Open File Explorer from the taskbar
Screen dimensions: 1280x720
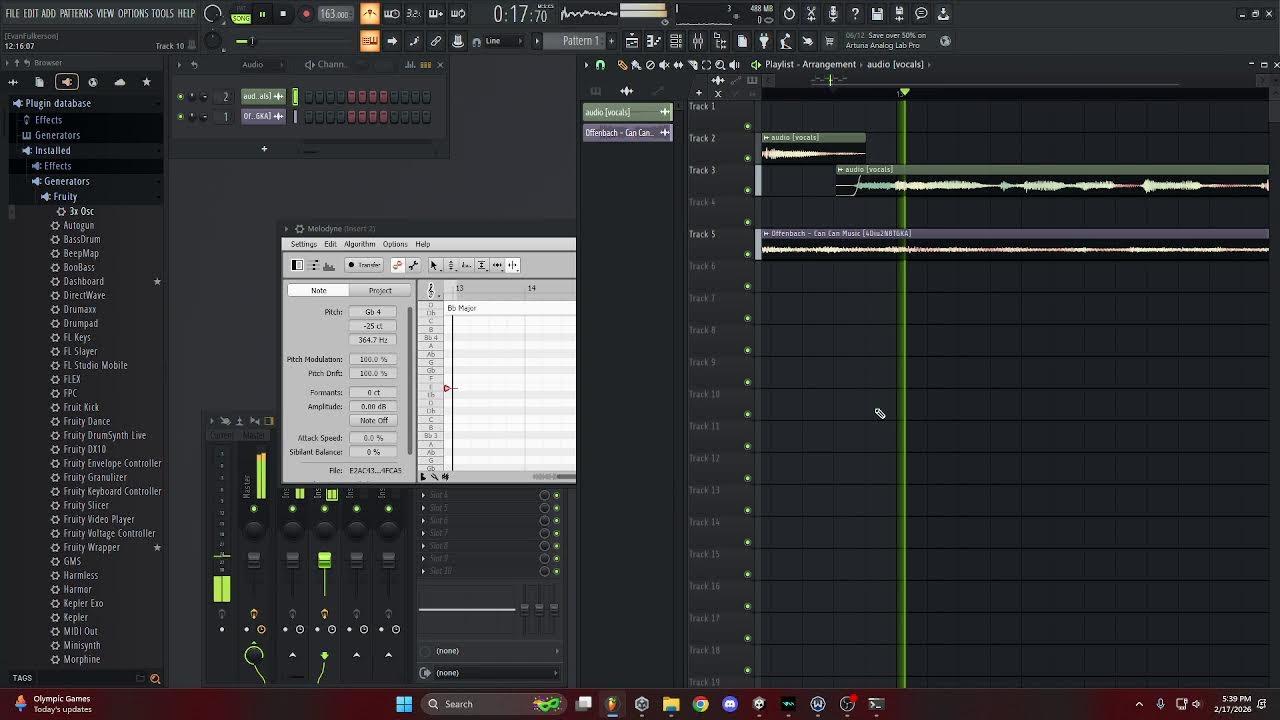pos(671,704)
